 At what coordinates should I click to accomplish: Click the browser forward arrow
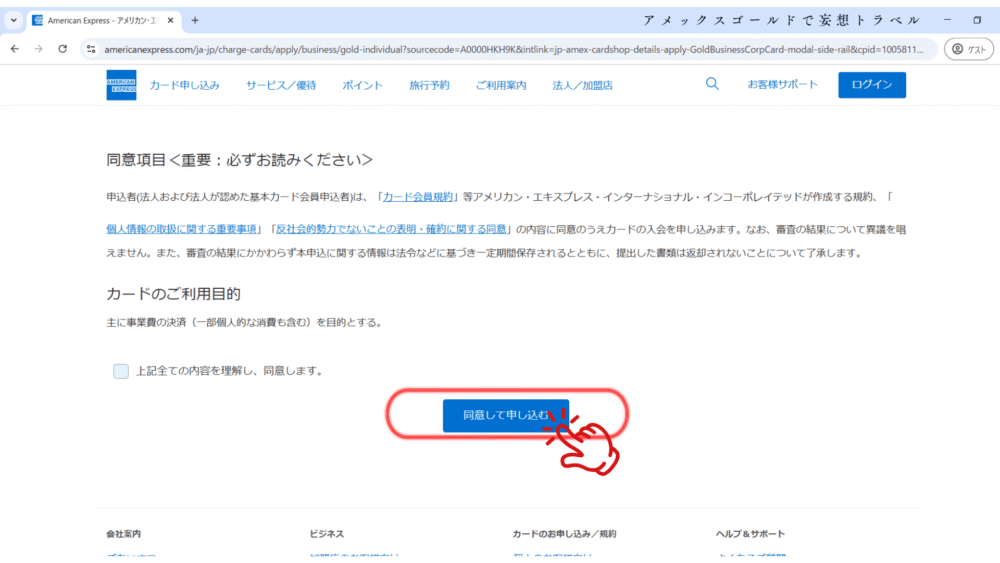pos(38,49)
